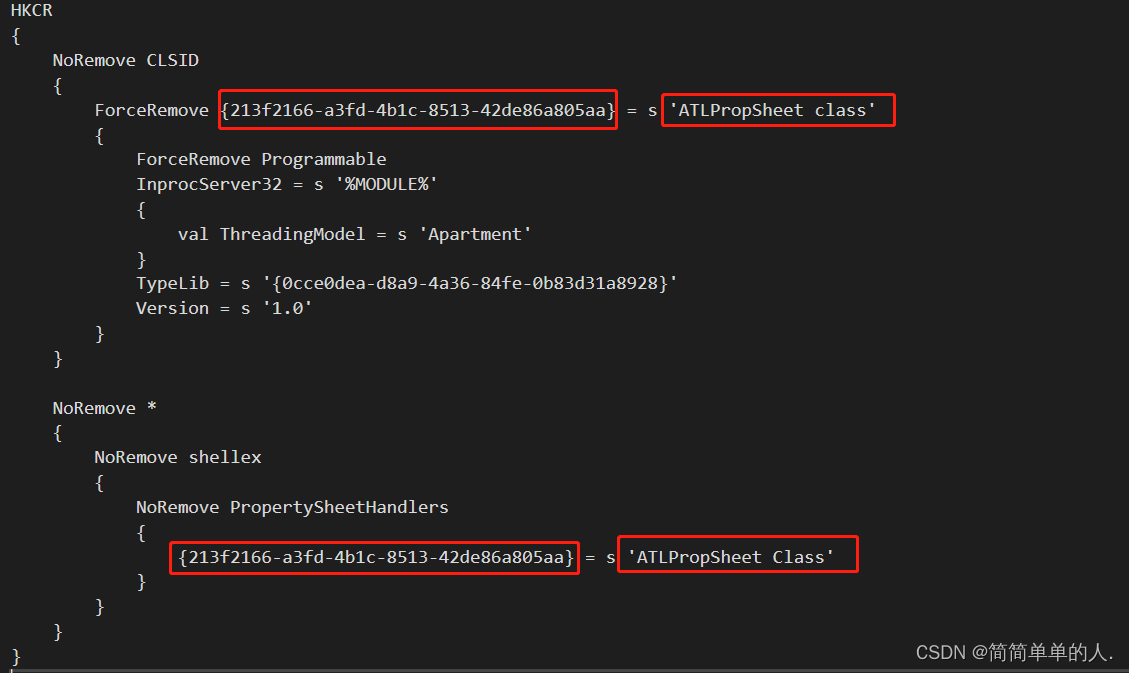The height and width of the screenshot is (673, 1129).
Task: Click the HKCR root keyword
Action: click(x=32, y=11)
